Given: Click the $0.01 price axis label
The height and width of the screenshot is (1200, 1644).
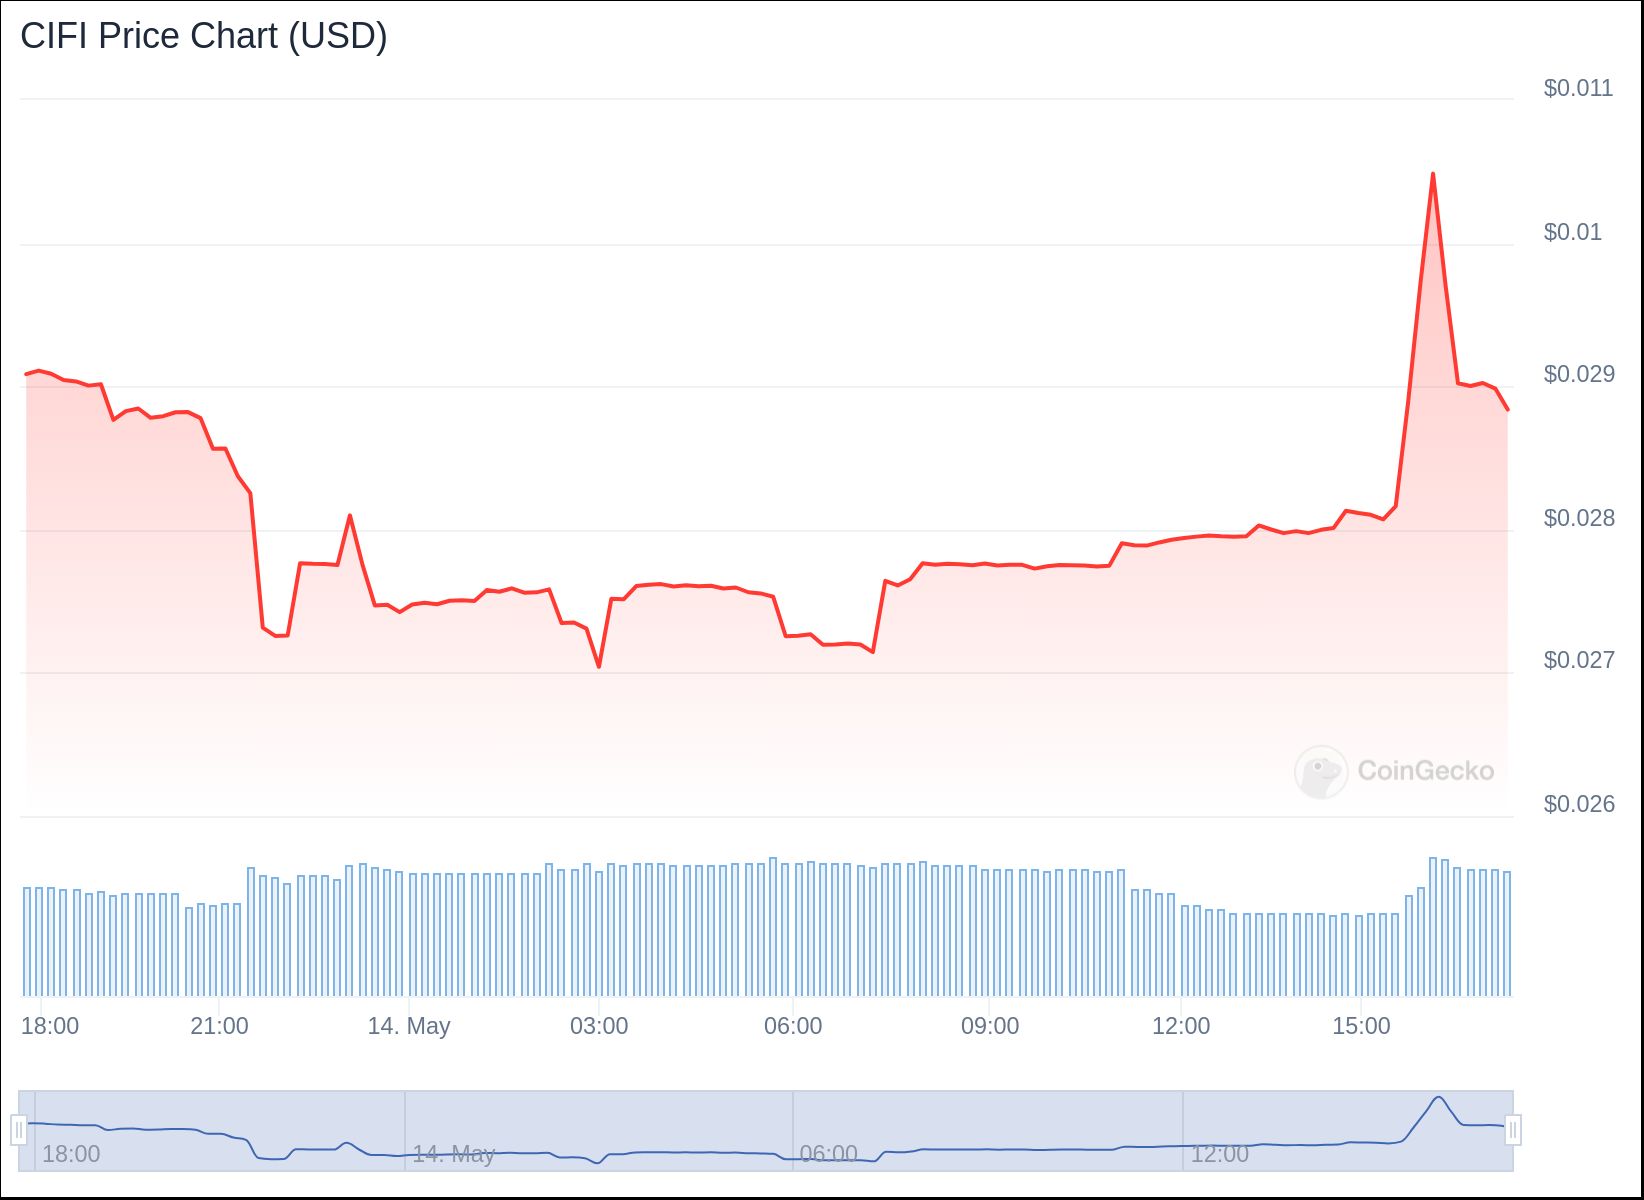Looking at the screenshot, I should 1572,232.
